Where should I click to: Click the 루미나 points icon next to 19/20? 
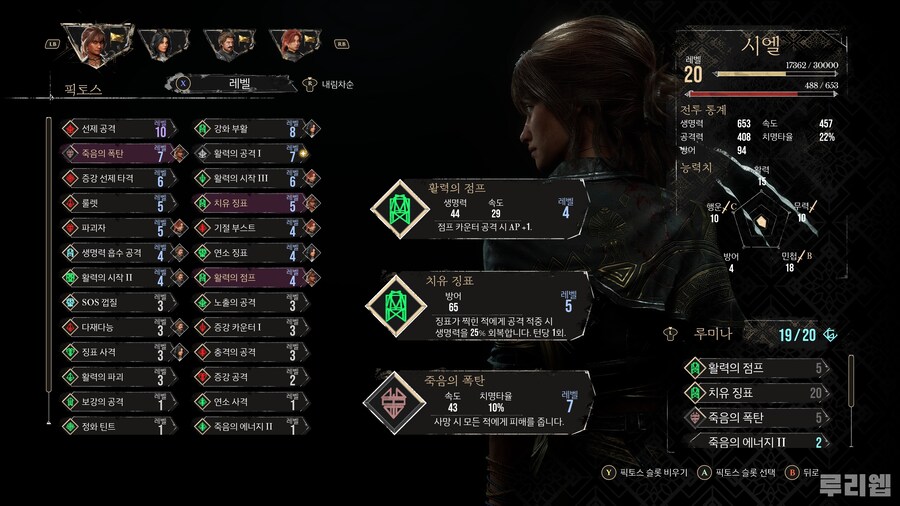830,334
